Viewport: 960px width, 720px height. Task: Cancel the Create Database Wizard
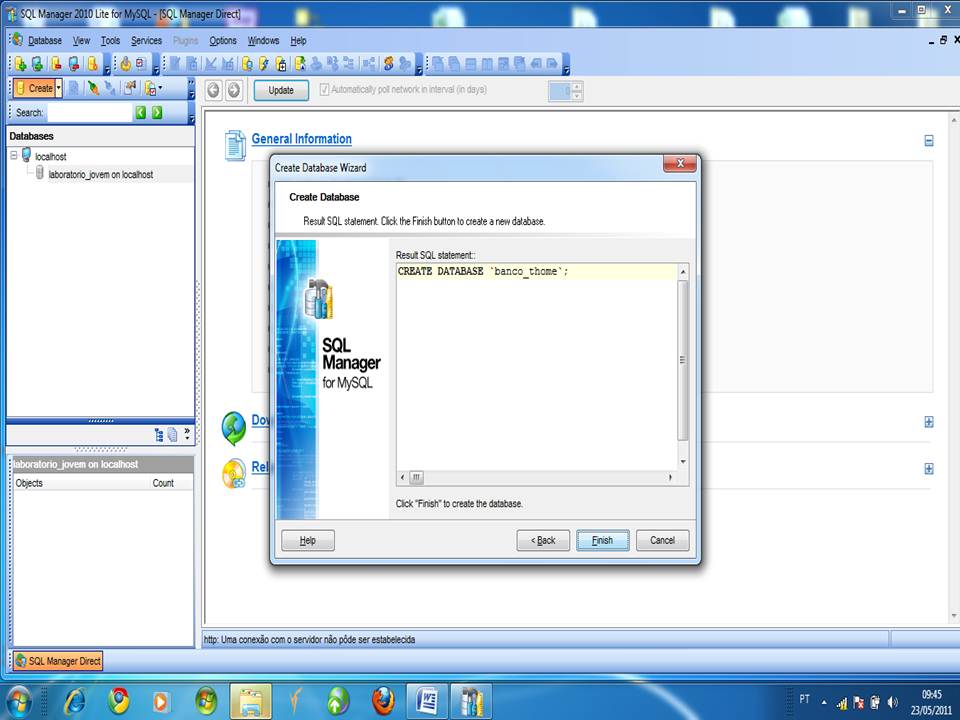[x=662, y=540]
